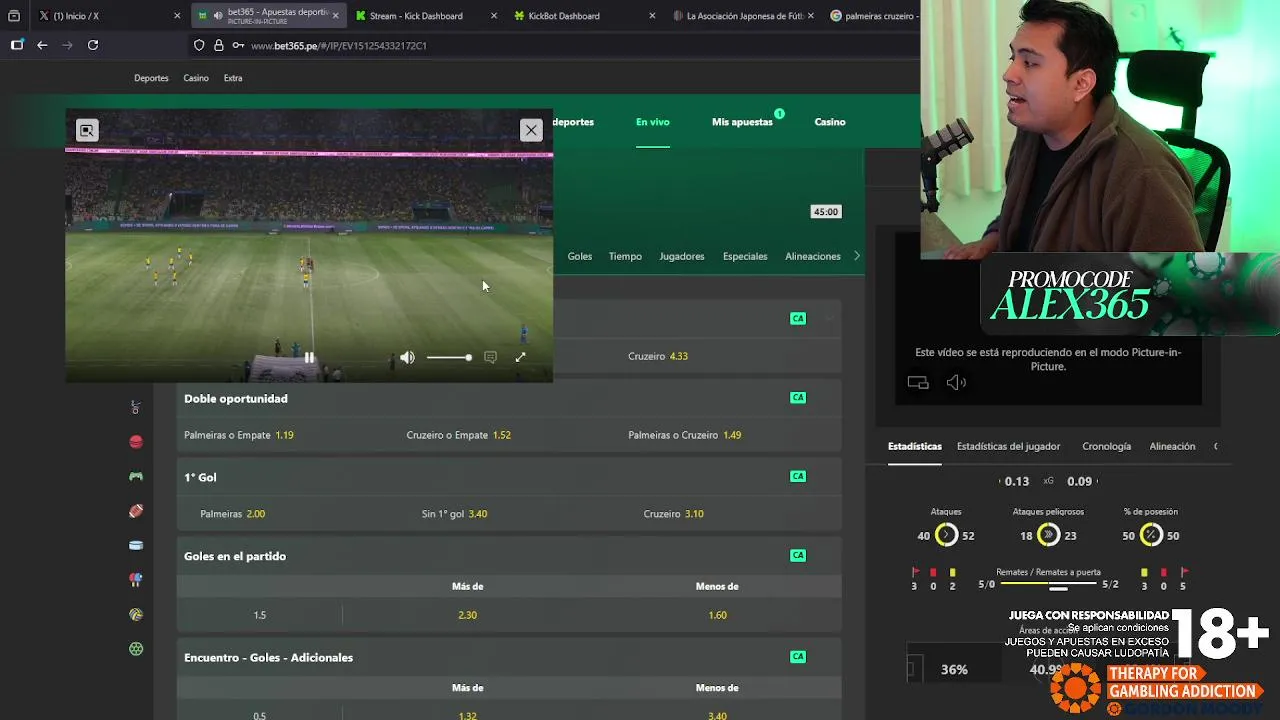
Task: Click the shield tracking protection icon
Action: click(199, 45)
